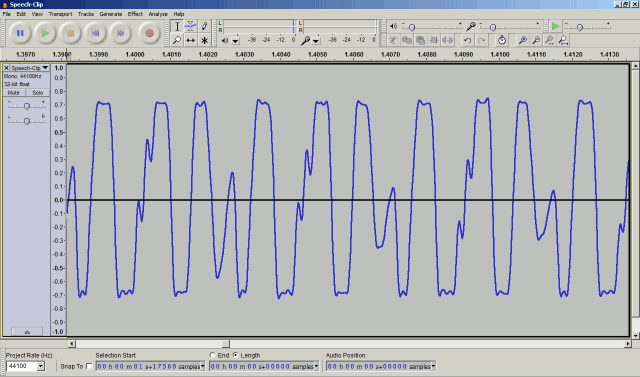This screenshot has width=640, height=377.
Task: Choose the Multi-tool mode asterisk
Action: pyautogui.click(x=204, y=40)
